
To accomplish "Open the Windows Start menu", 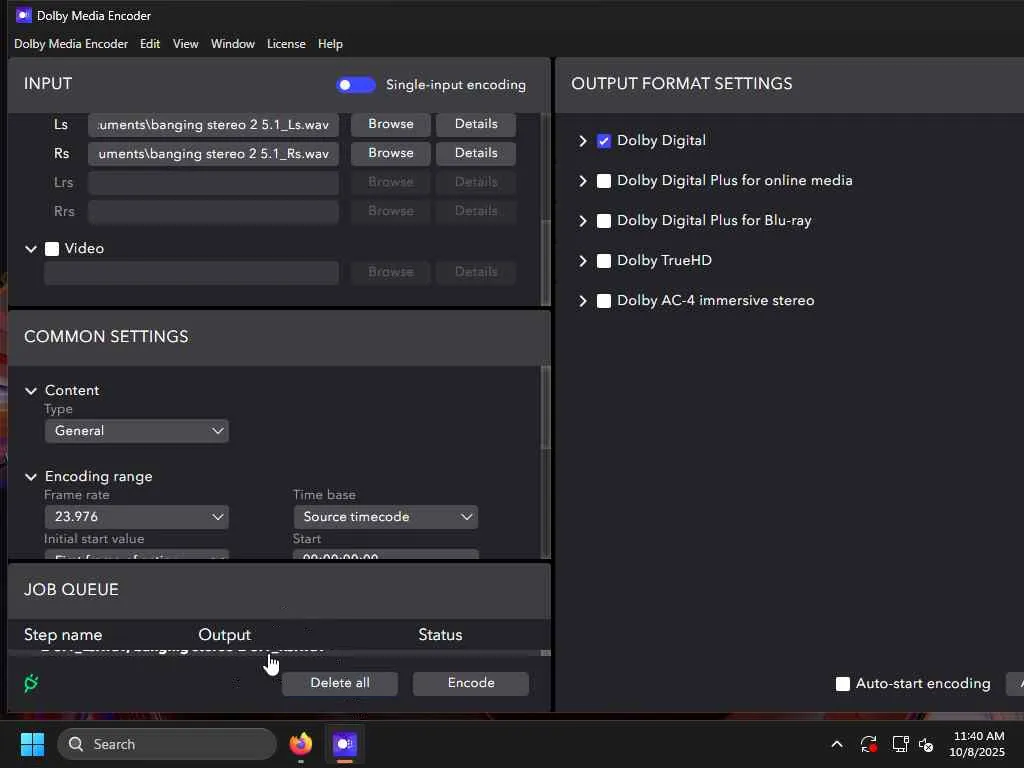I will pyautogui.click(x=32, y=744).
